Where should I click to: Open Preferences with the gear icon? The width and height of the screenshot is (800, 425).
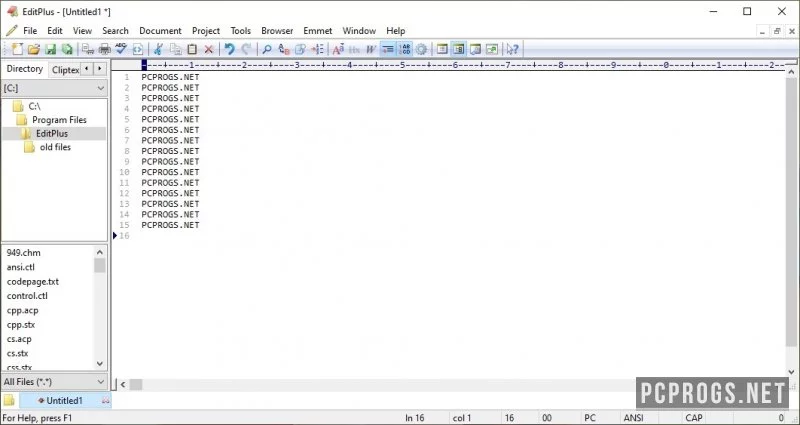pyautogui.click(x=421, y=49)
